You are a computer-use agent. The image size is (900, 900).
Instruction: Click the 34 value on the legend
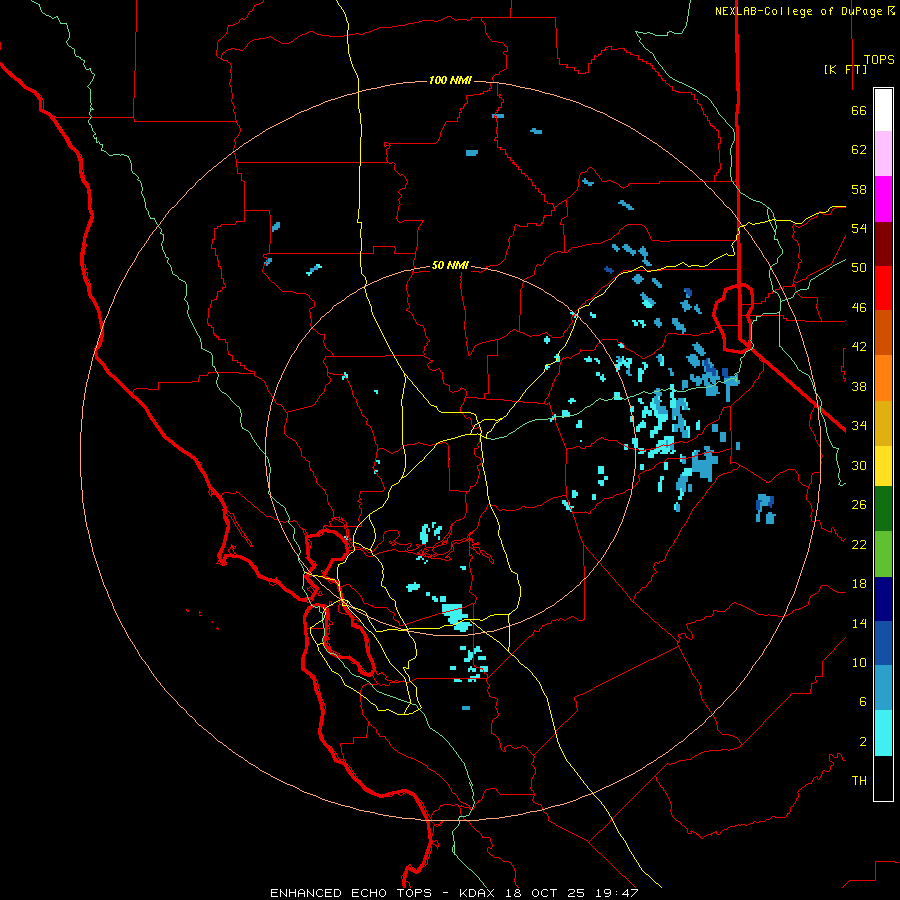point(859,426)
